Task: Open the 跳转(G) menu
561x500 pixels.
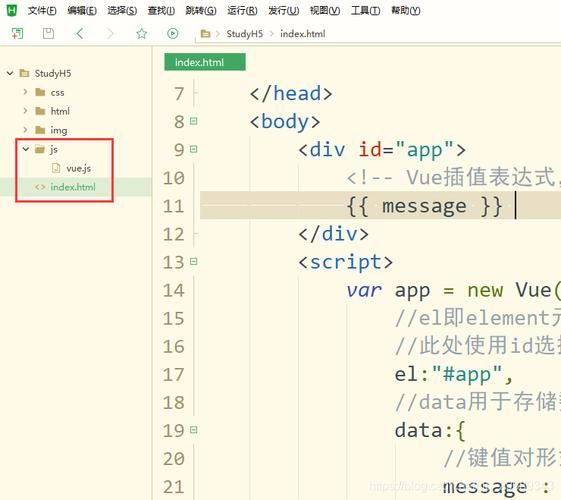Action: 201,11
